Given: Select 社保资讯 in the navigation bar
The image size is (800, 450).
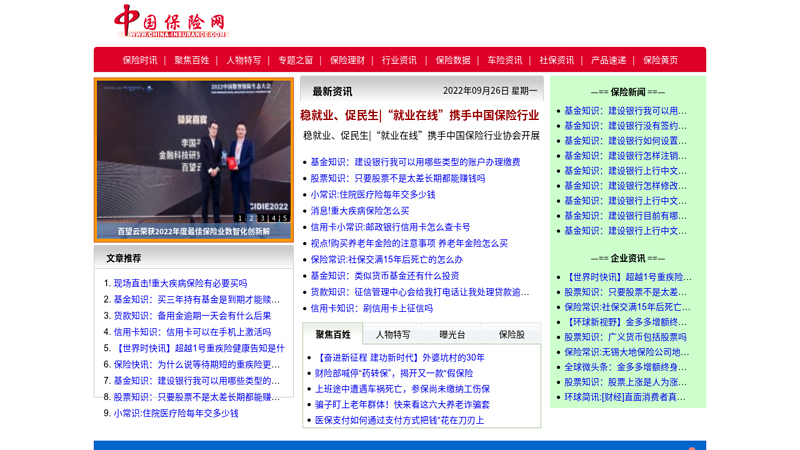Looking at the screenshot, I should coord(557,60).
